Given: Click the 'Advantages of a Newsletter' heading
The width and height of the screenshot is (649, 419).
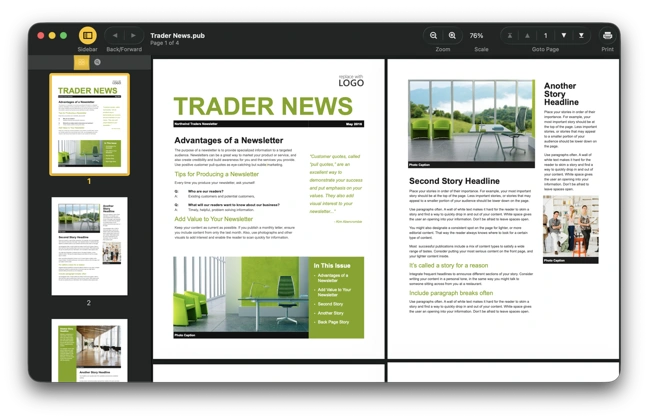Looking at the screenshot, I should tap(228, 140).
